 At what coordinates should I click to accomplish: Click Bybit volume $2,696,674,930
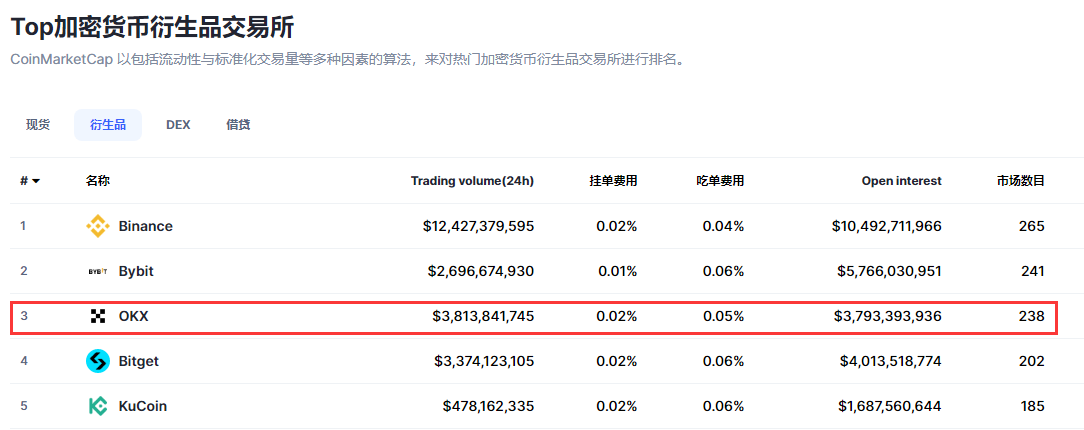(481, 271)
